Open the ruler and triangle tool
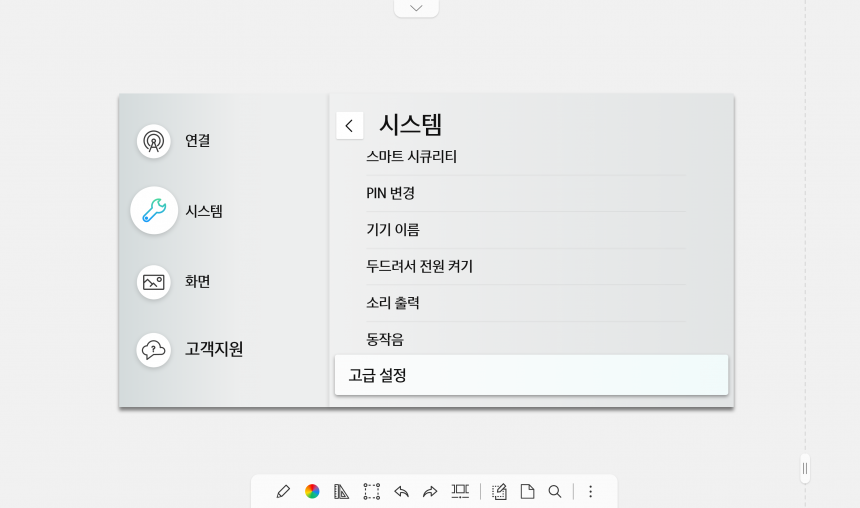The width and height of the screenshot is (860, 508). tap(341, 491)
